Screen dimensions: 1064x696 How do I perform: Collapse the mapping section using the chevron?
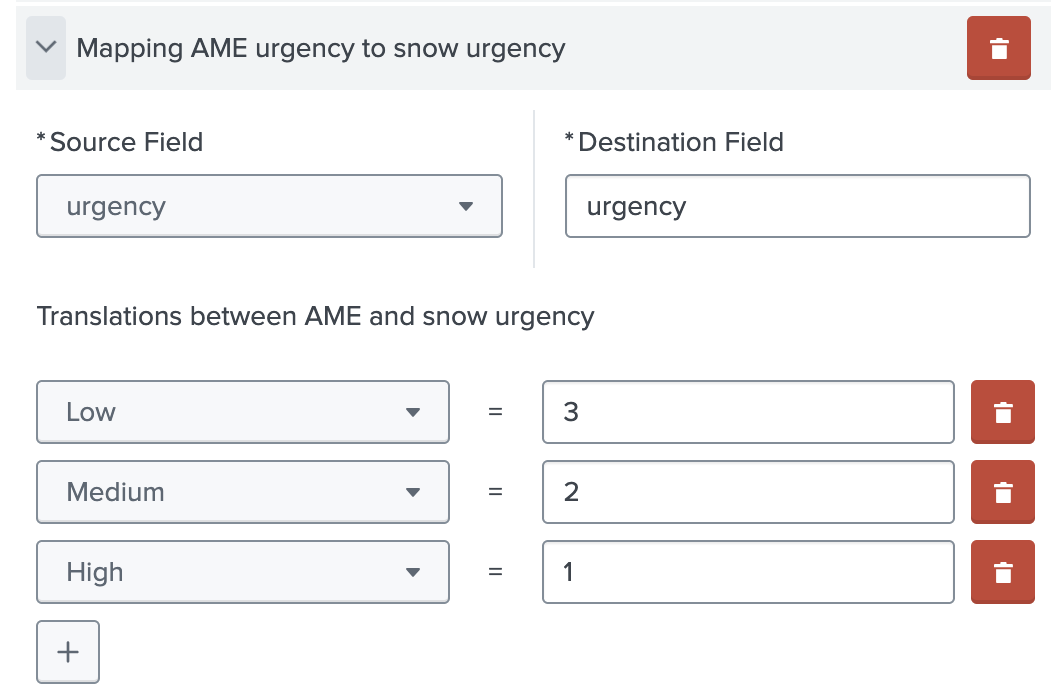[45, 47]
